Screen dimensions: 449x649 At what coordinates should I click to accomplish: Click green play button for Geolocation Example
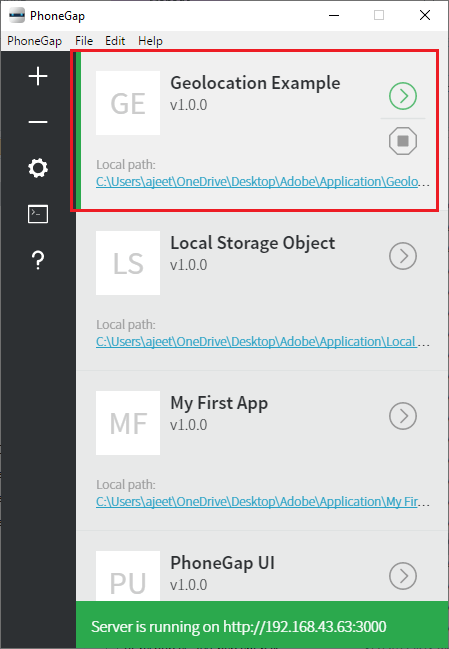[x=403, y=96]
